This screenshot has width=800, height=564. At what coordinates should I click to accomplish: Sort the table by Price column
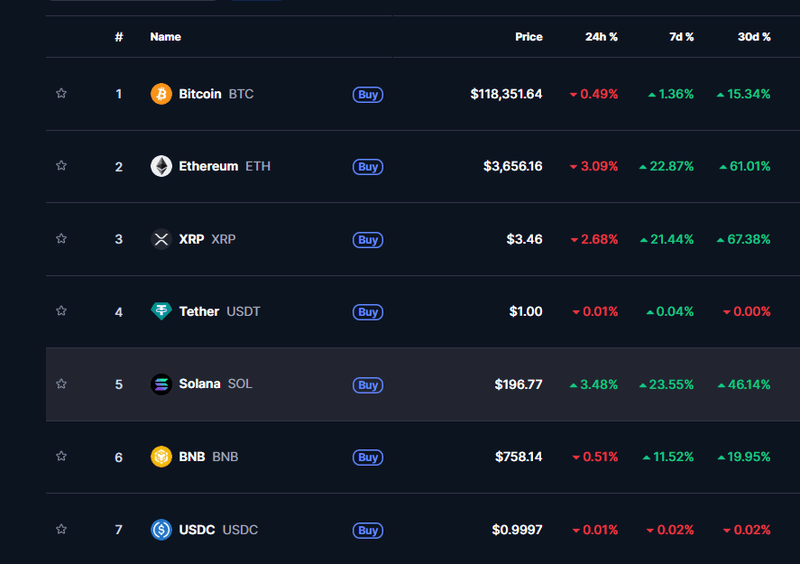point(528,37)
